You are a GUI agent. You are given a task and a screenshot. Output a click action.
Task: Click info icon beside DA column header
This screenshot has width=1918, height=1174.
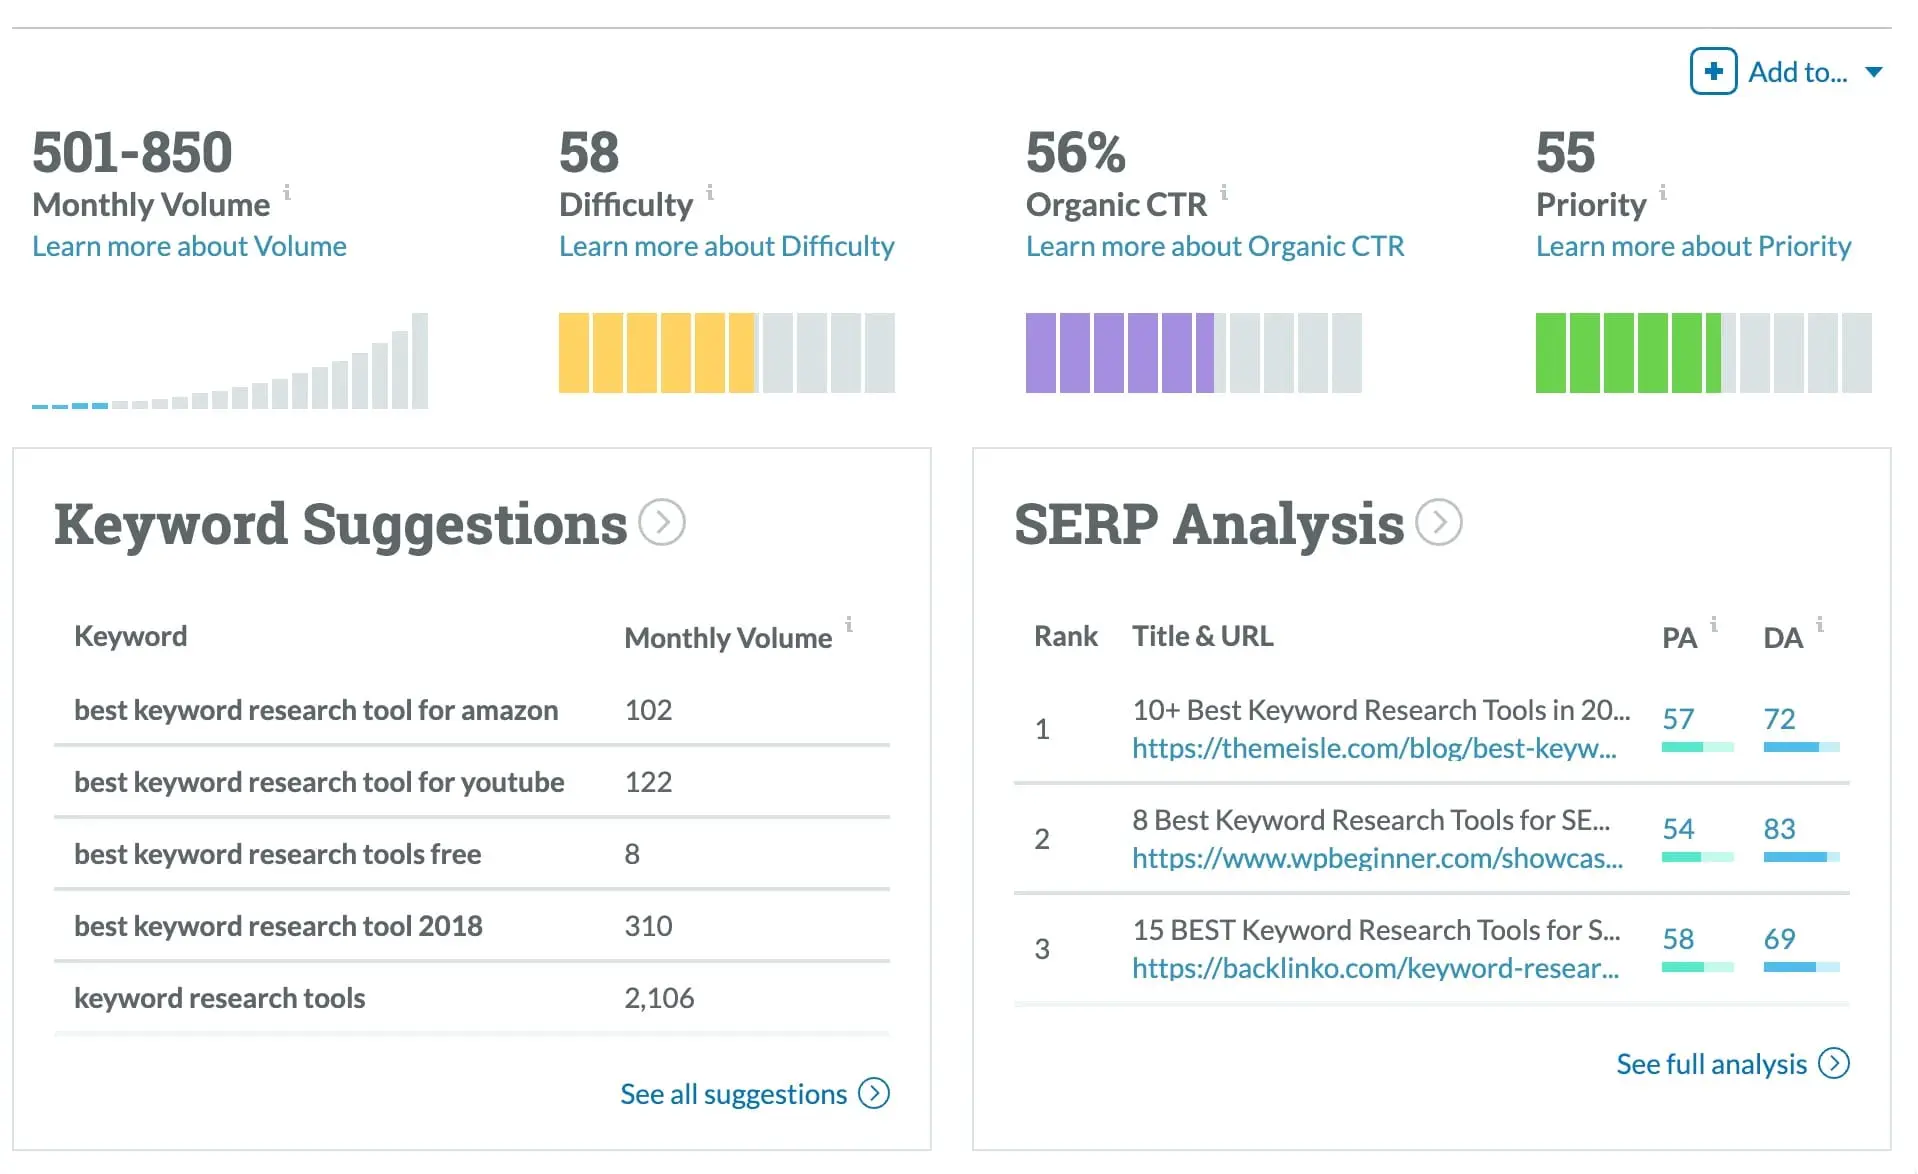[1820, 624]
